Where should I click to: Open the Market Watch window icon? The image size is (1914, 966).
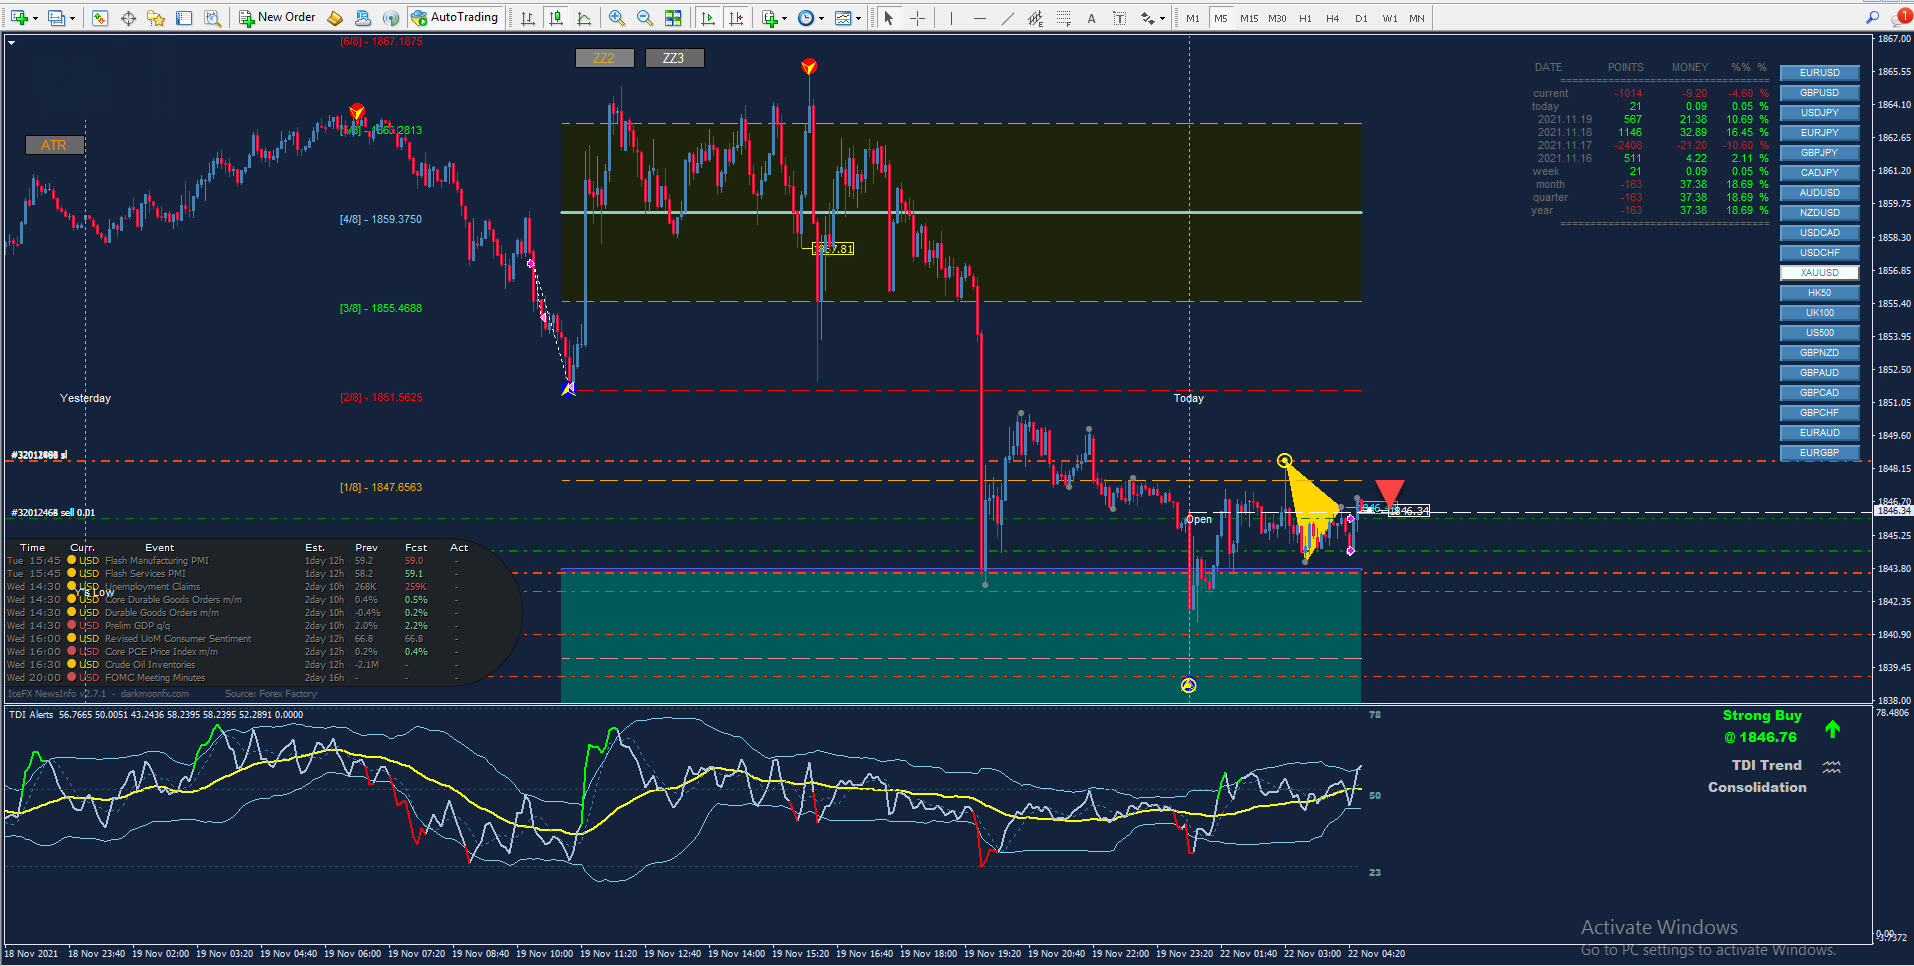pos(100,18)
